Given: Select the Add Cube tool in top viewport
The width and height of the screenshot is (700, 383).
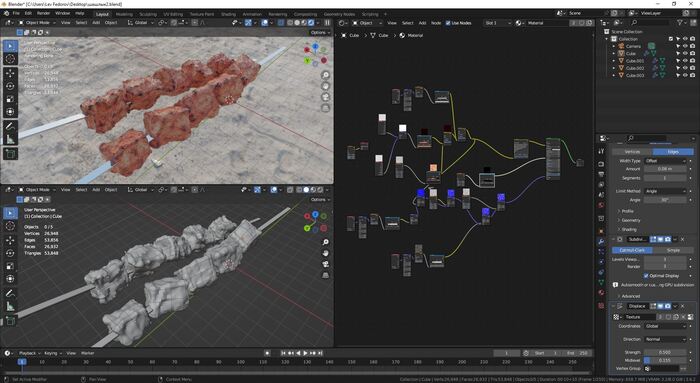Looking at the screenshot, I should (10, 154).
